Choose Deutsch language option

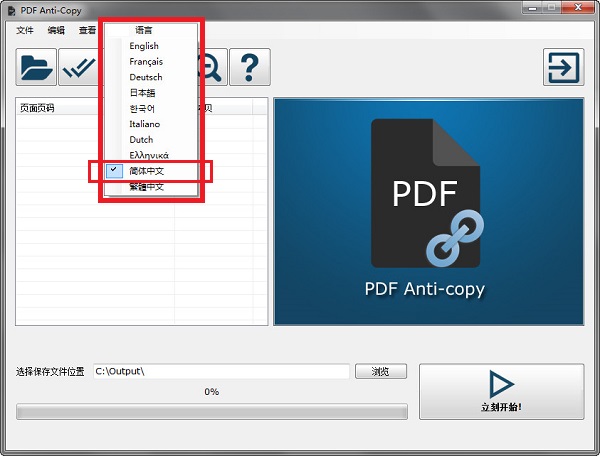(x=151, y=77)
